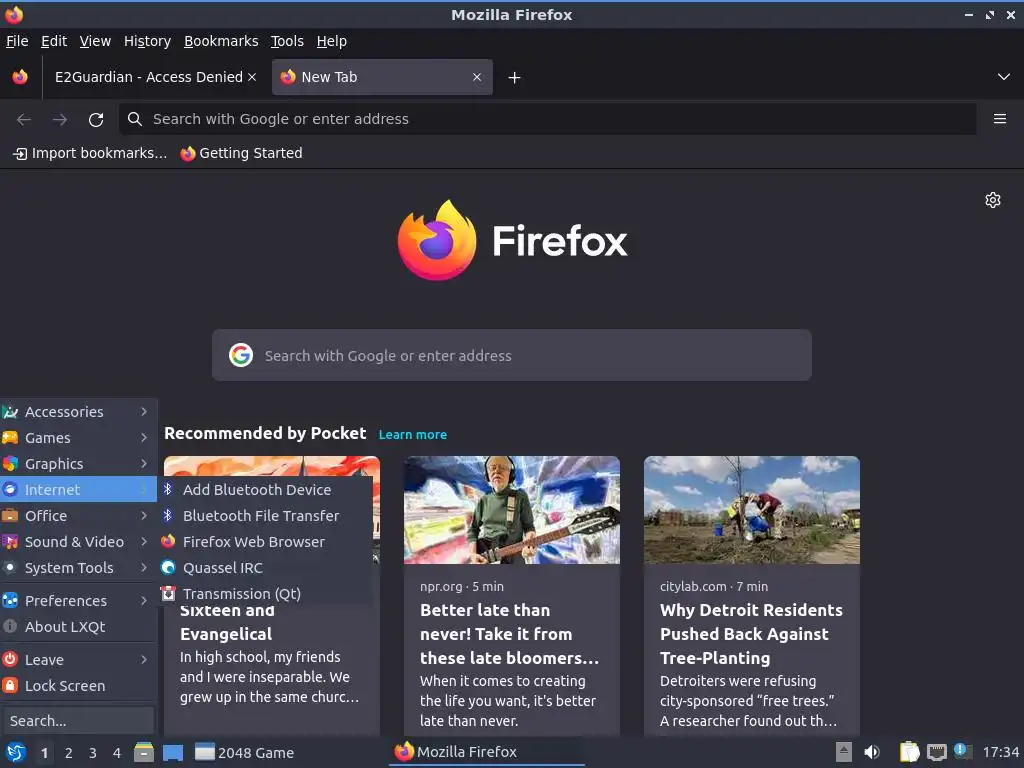This screenshot has width=1024, height=768.
Task: Launch Add Bluetooth Device
Action: point(265,490)
